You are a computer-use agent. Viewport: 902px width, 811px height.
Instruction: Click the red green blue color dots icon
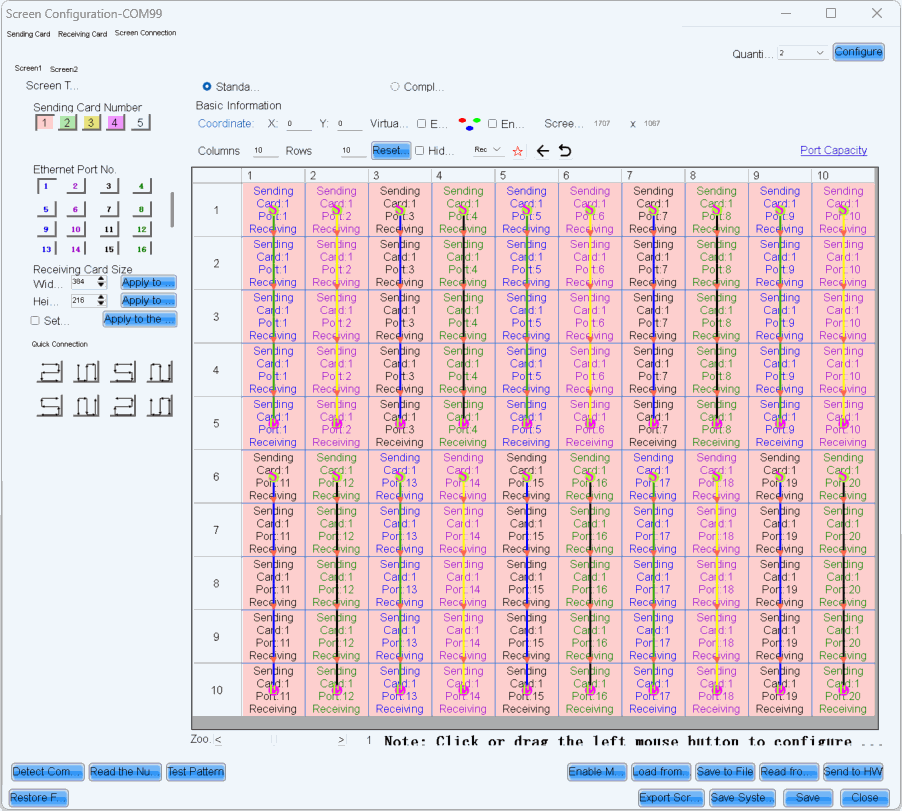tap(468, 124)
